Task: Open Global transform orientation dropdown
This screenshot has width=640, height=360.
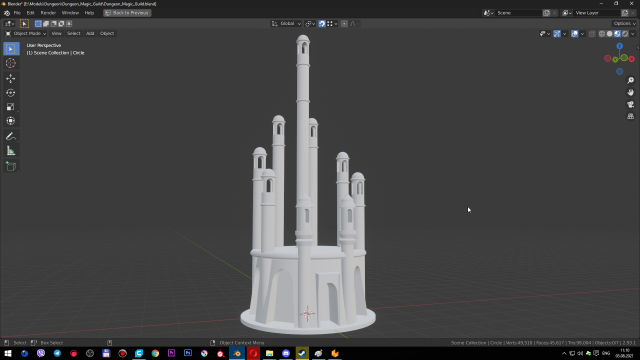Action: [x=287, y=24]
